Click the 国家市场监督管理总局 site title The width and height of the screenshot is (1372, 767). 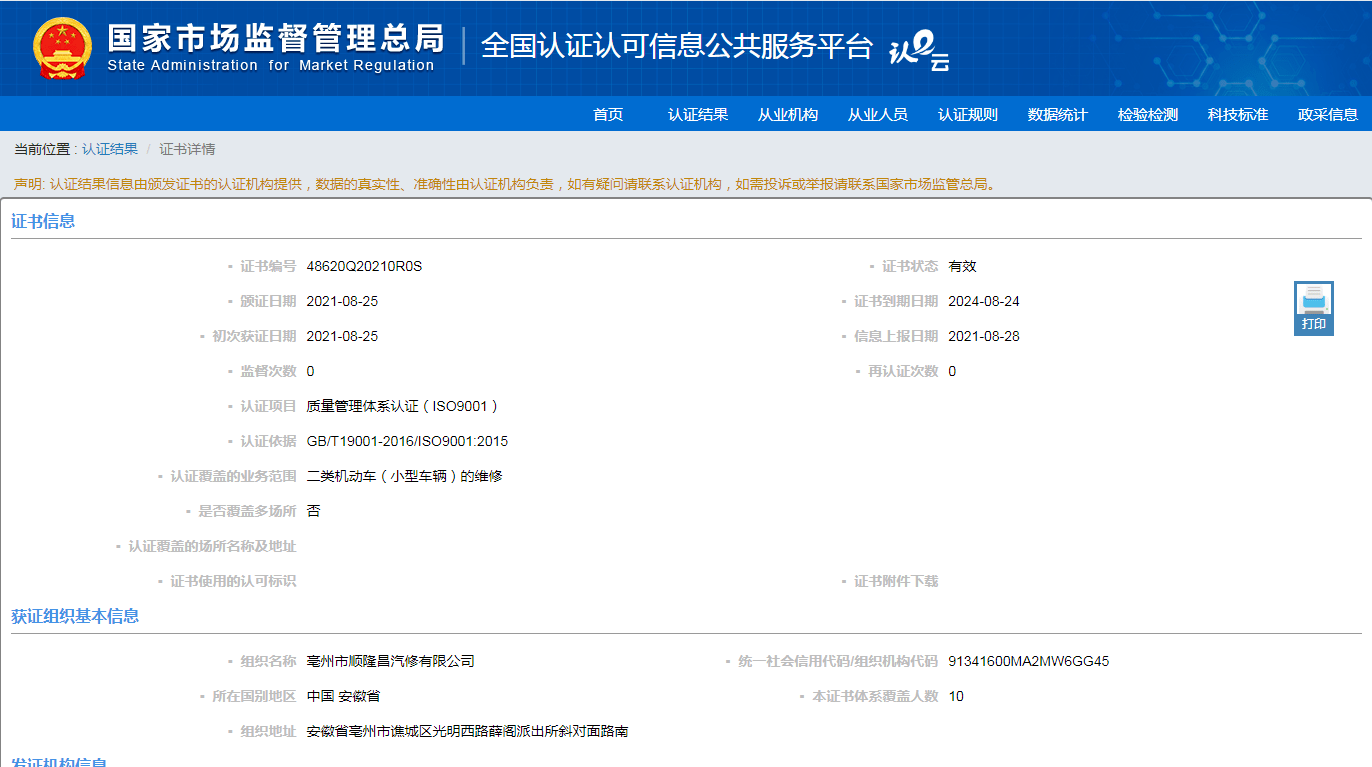click(275, 40)
